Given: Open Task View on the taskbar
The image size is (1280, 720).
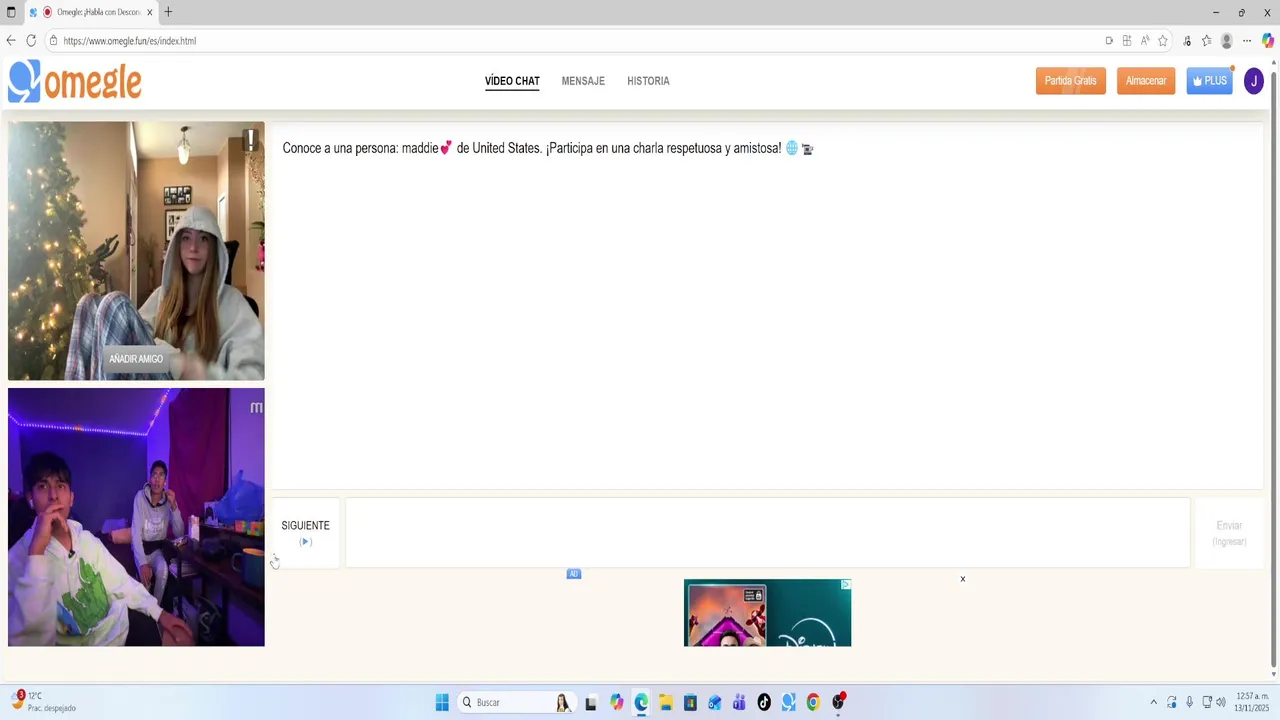Looking at the screenshot, I should tap(591, 702).
